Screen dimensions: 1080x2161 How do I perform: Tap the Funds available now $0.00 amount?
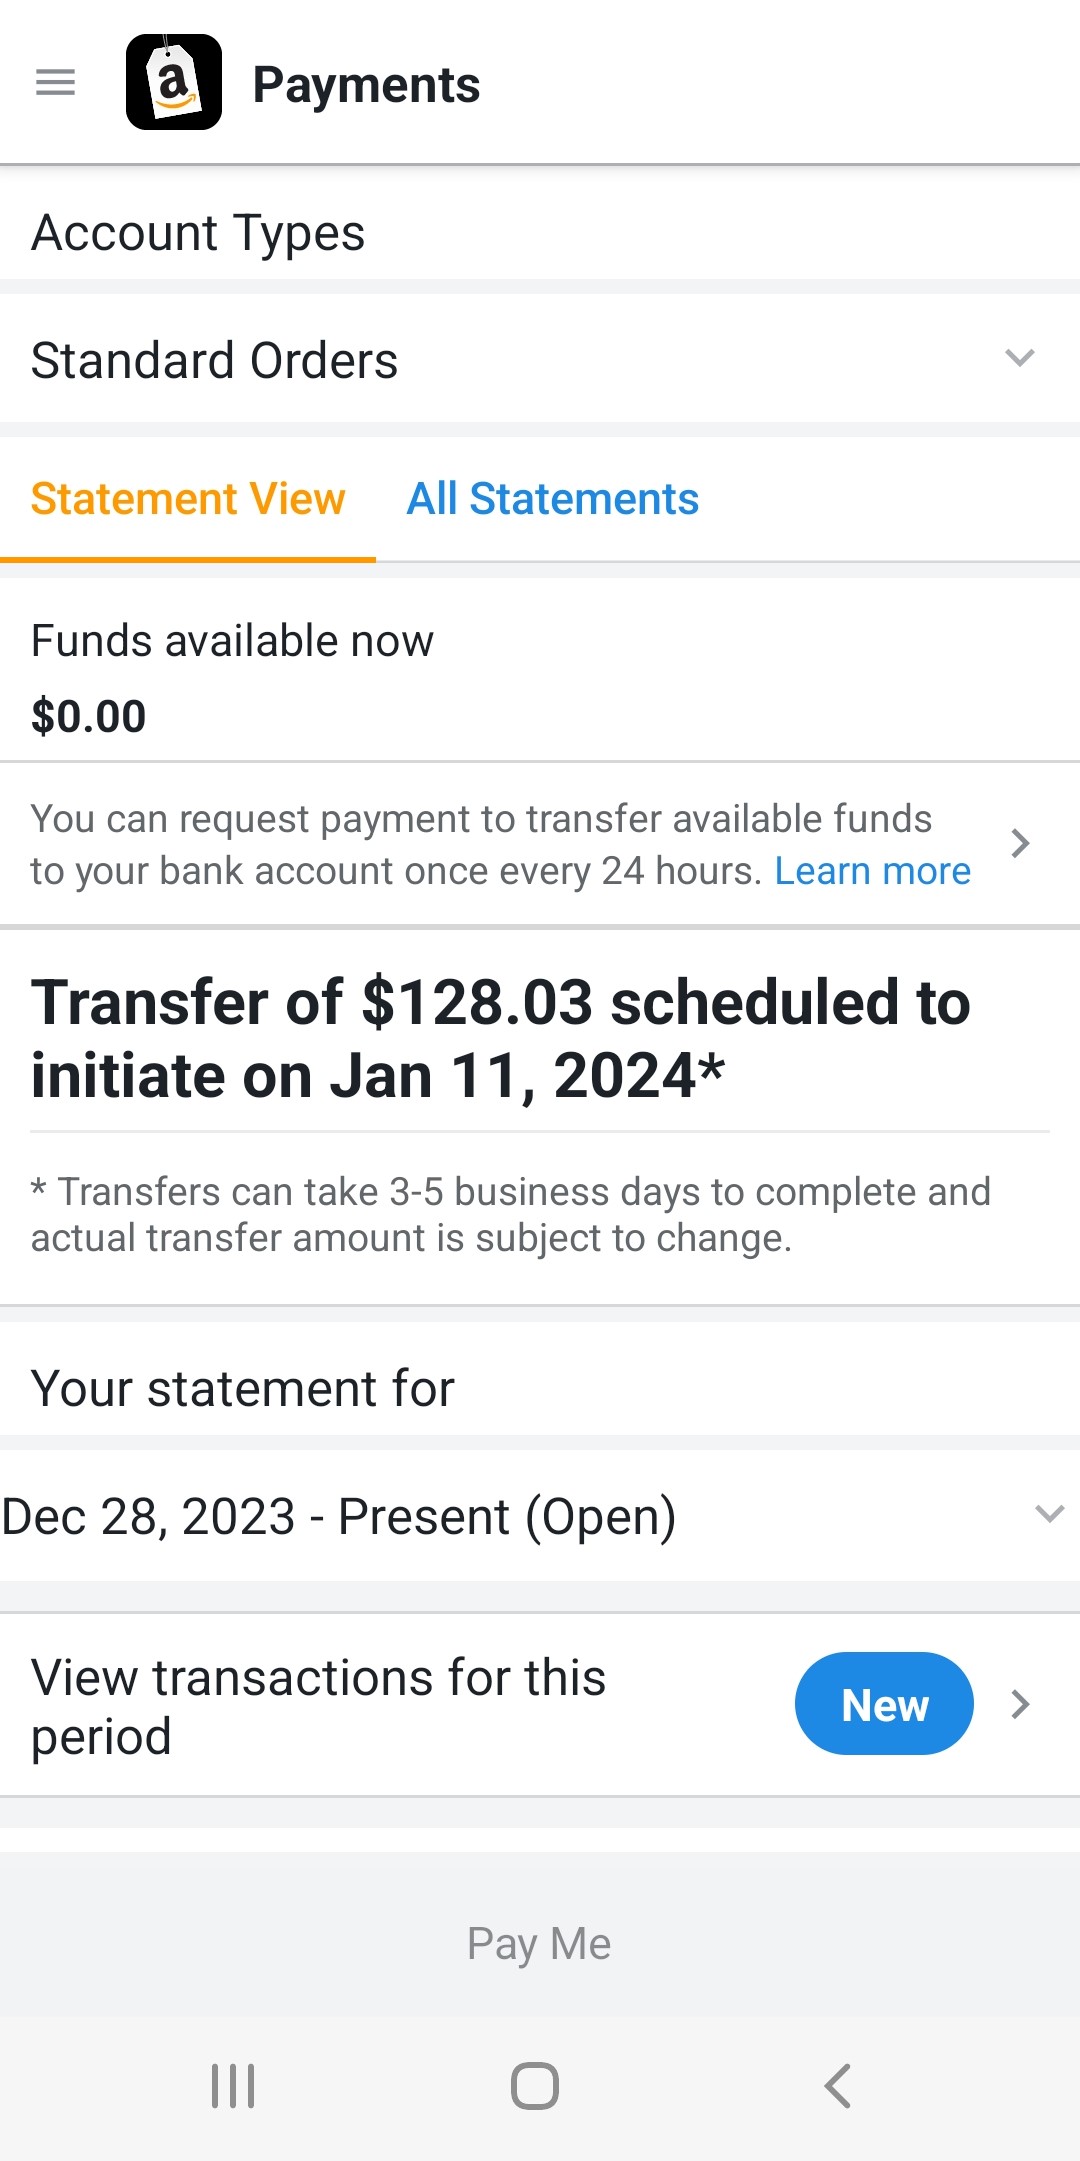pos(89,716)
